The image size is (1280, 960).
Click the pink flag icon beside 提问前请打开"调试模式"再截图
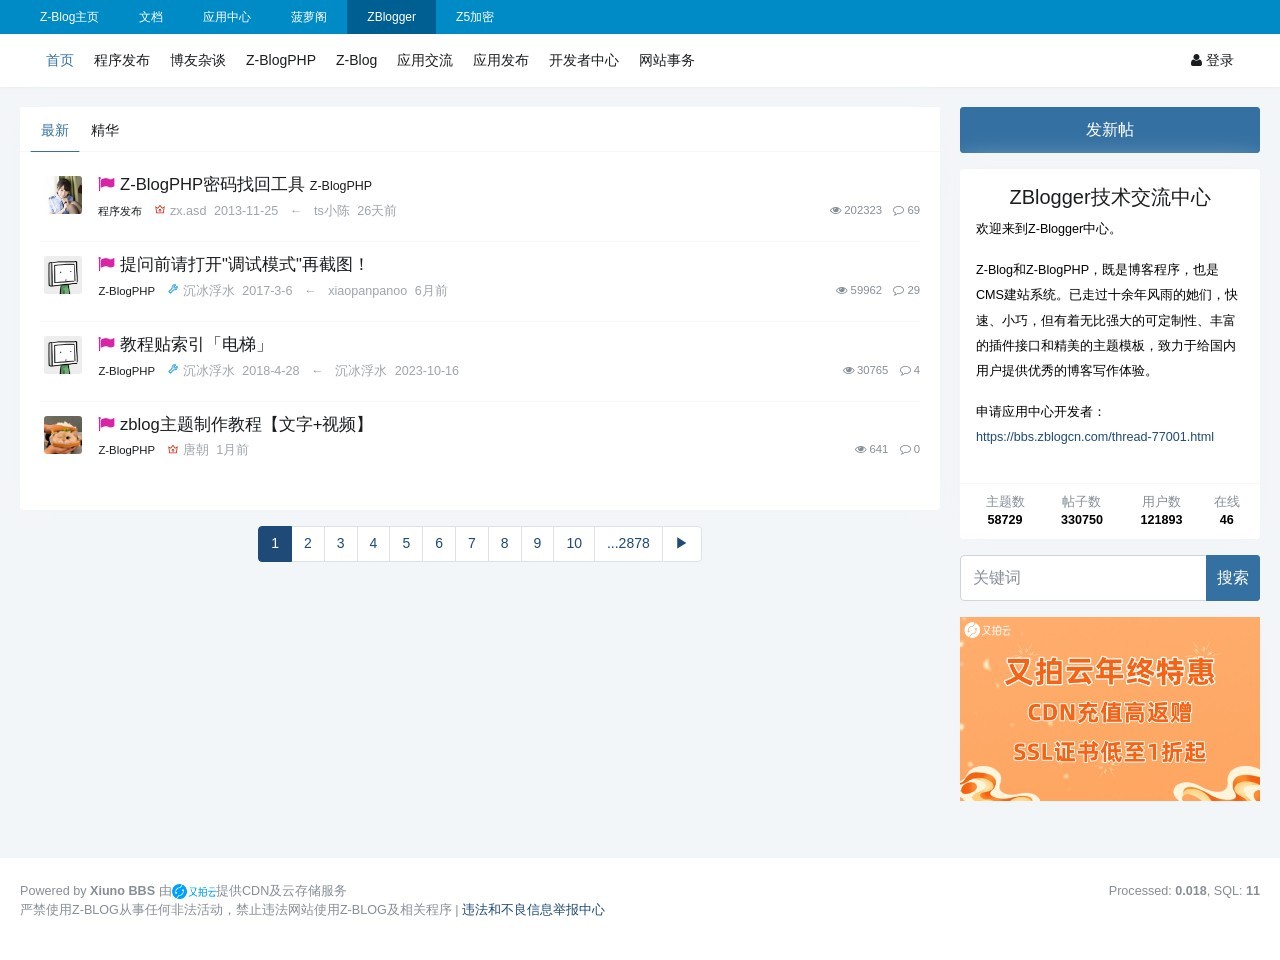pyautogui.click(x=107, y=264)
